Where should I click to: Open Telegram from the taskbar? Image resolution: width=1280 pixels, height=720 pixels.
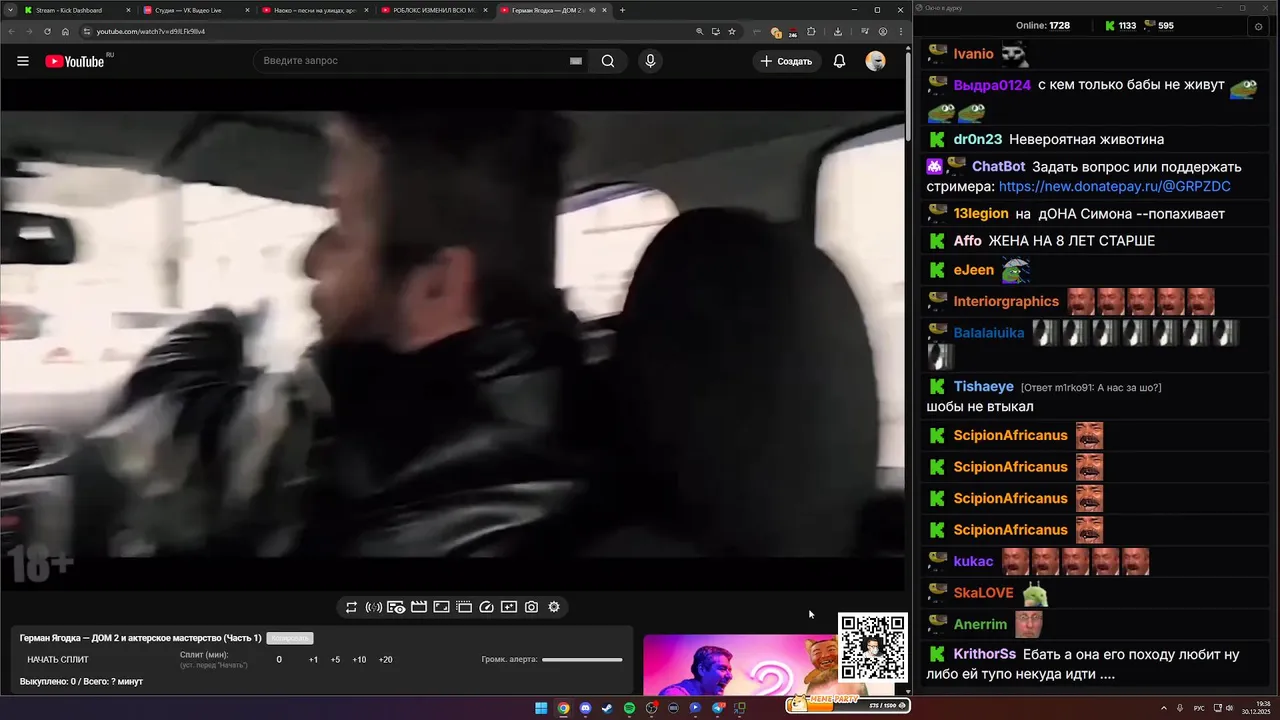(717, 708)
